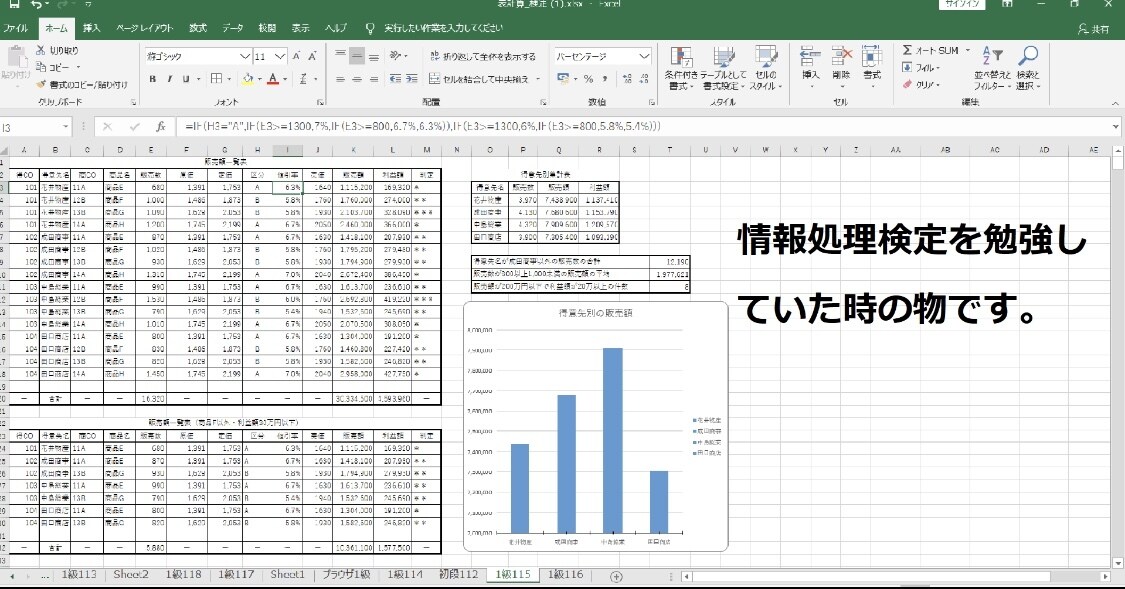This screenshot has width=1125, height=589.
Task: Click the Insert cells (挿入) icon
Action: [x=811, y=57]
